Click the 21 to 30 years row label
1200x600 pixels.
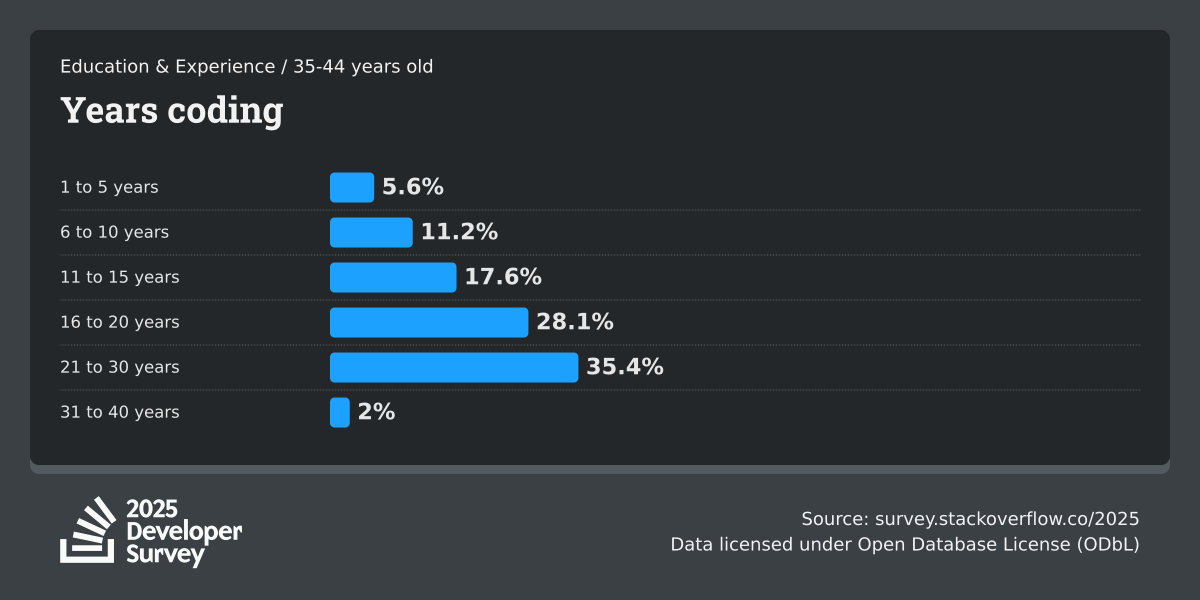120,367
